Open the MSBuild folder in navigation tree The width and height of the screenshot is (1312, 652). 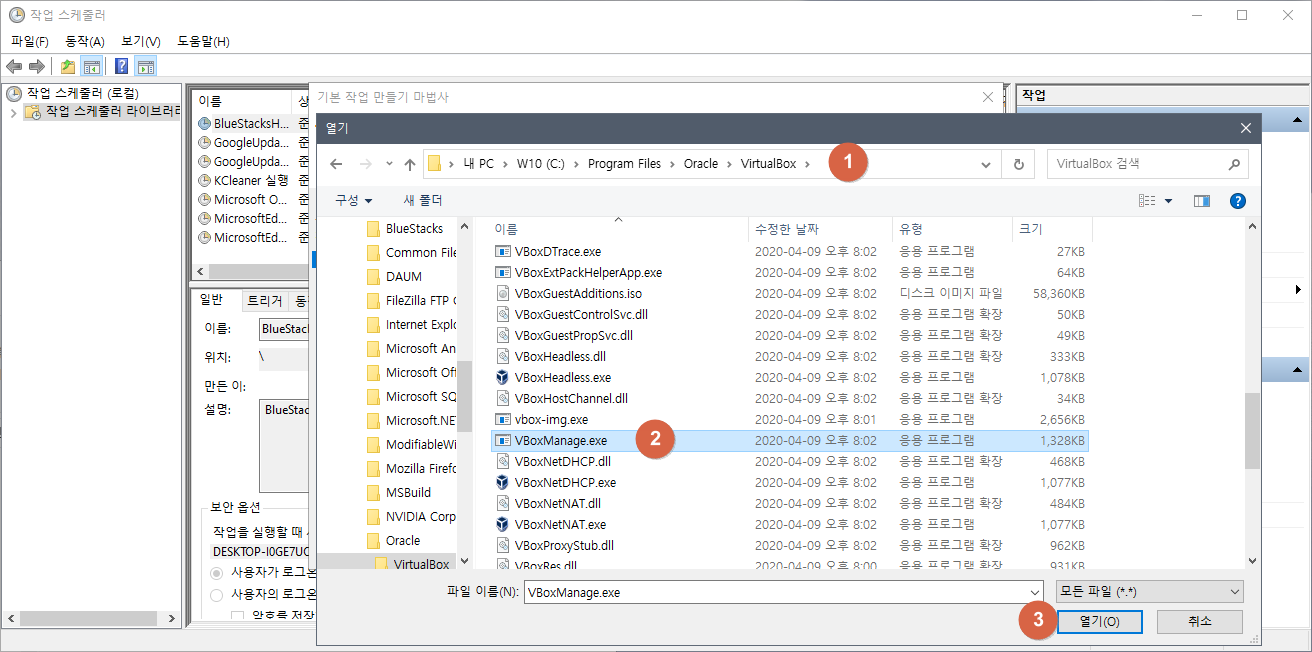click(x=408, y=492)
